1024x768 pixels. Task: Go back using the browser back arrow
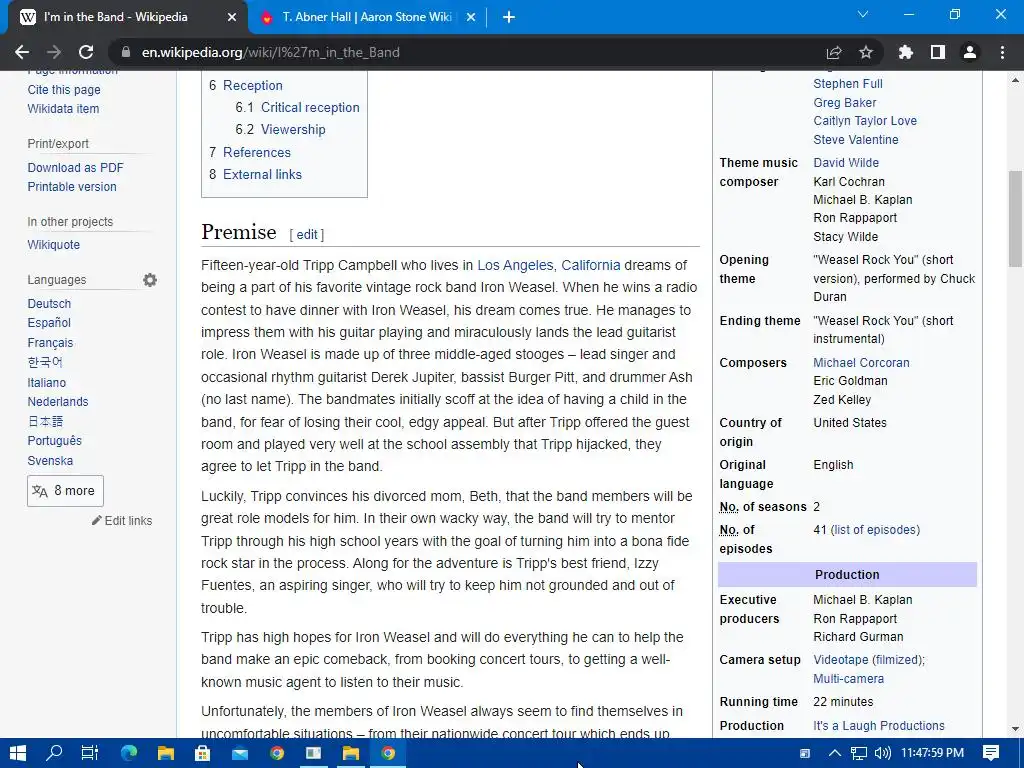pos(22,52)
